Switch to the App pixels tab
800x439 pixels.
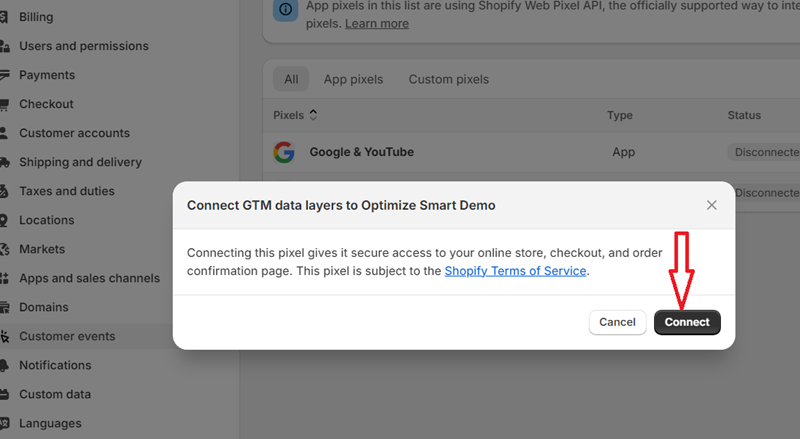(353, 79)
